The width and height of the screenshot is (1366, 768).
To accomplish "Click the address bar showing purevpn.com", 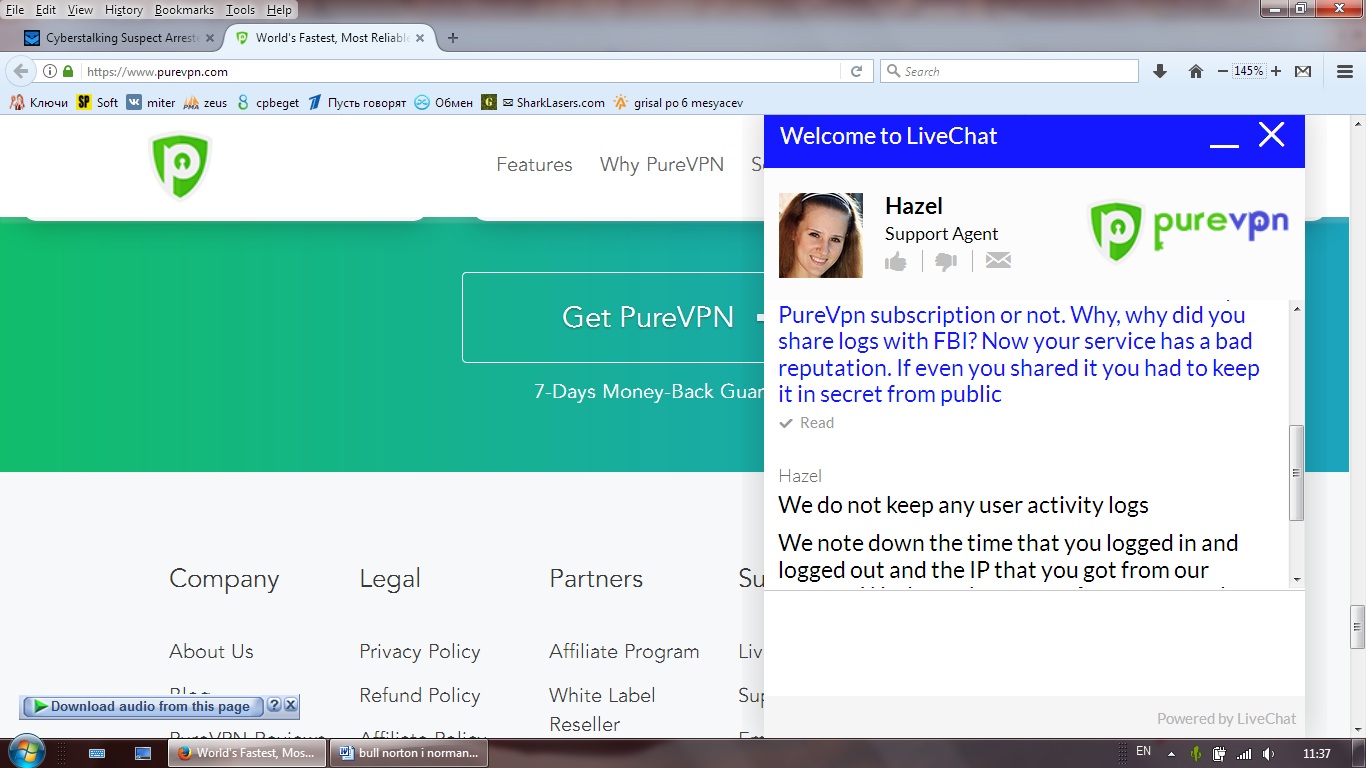I will (460, 71).
